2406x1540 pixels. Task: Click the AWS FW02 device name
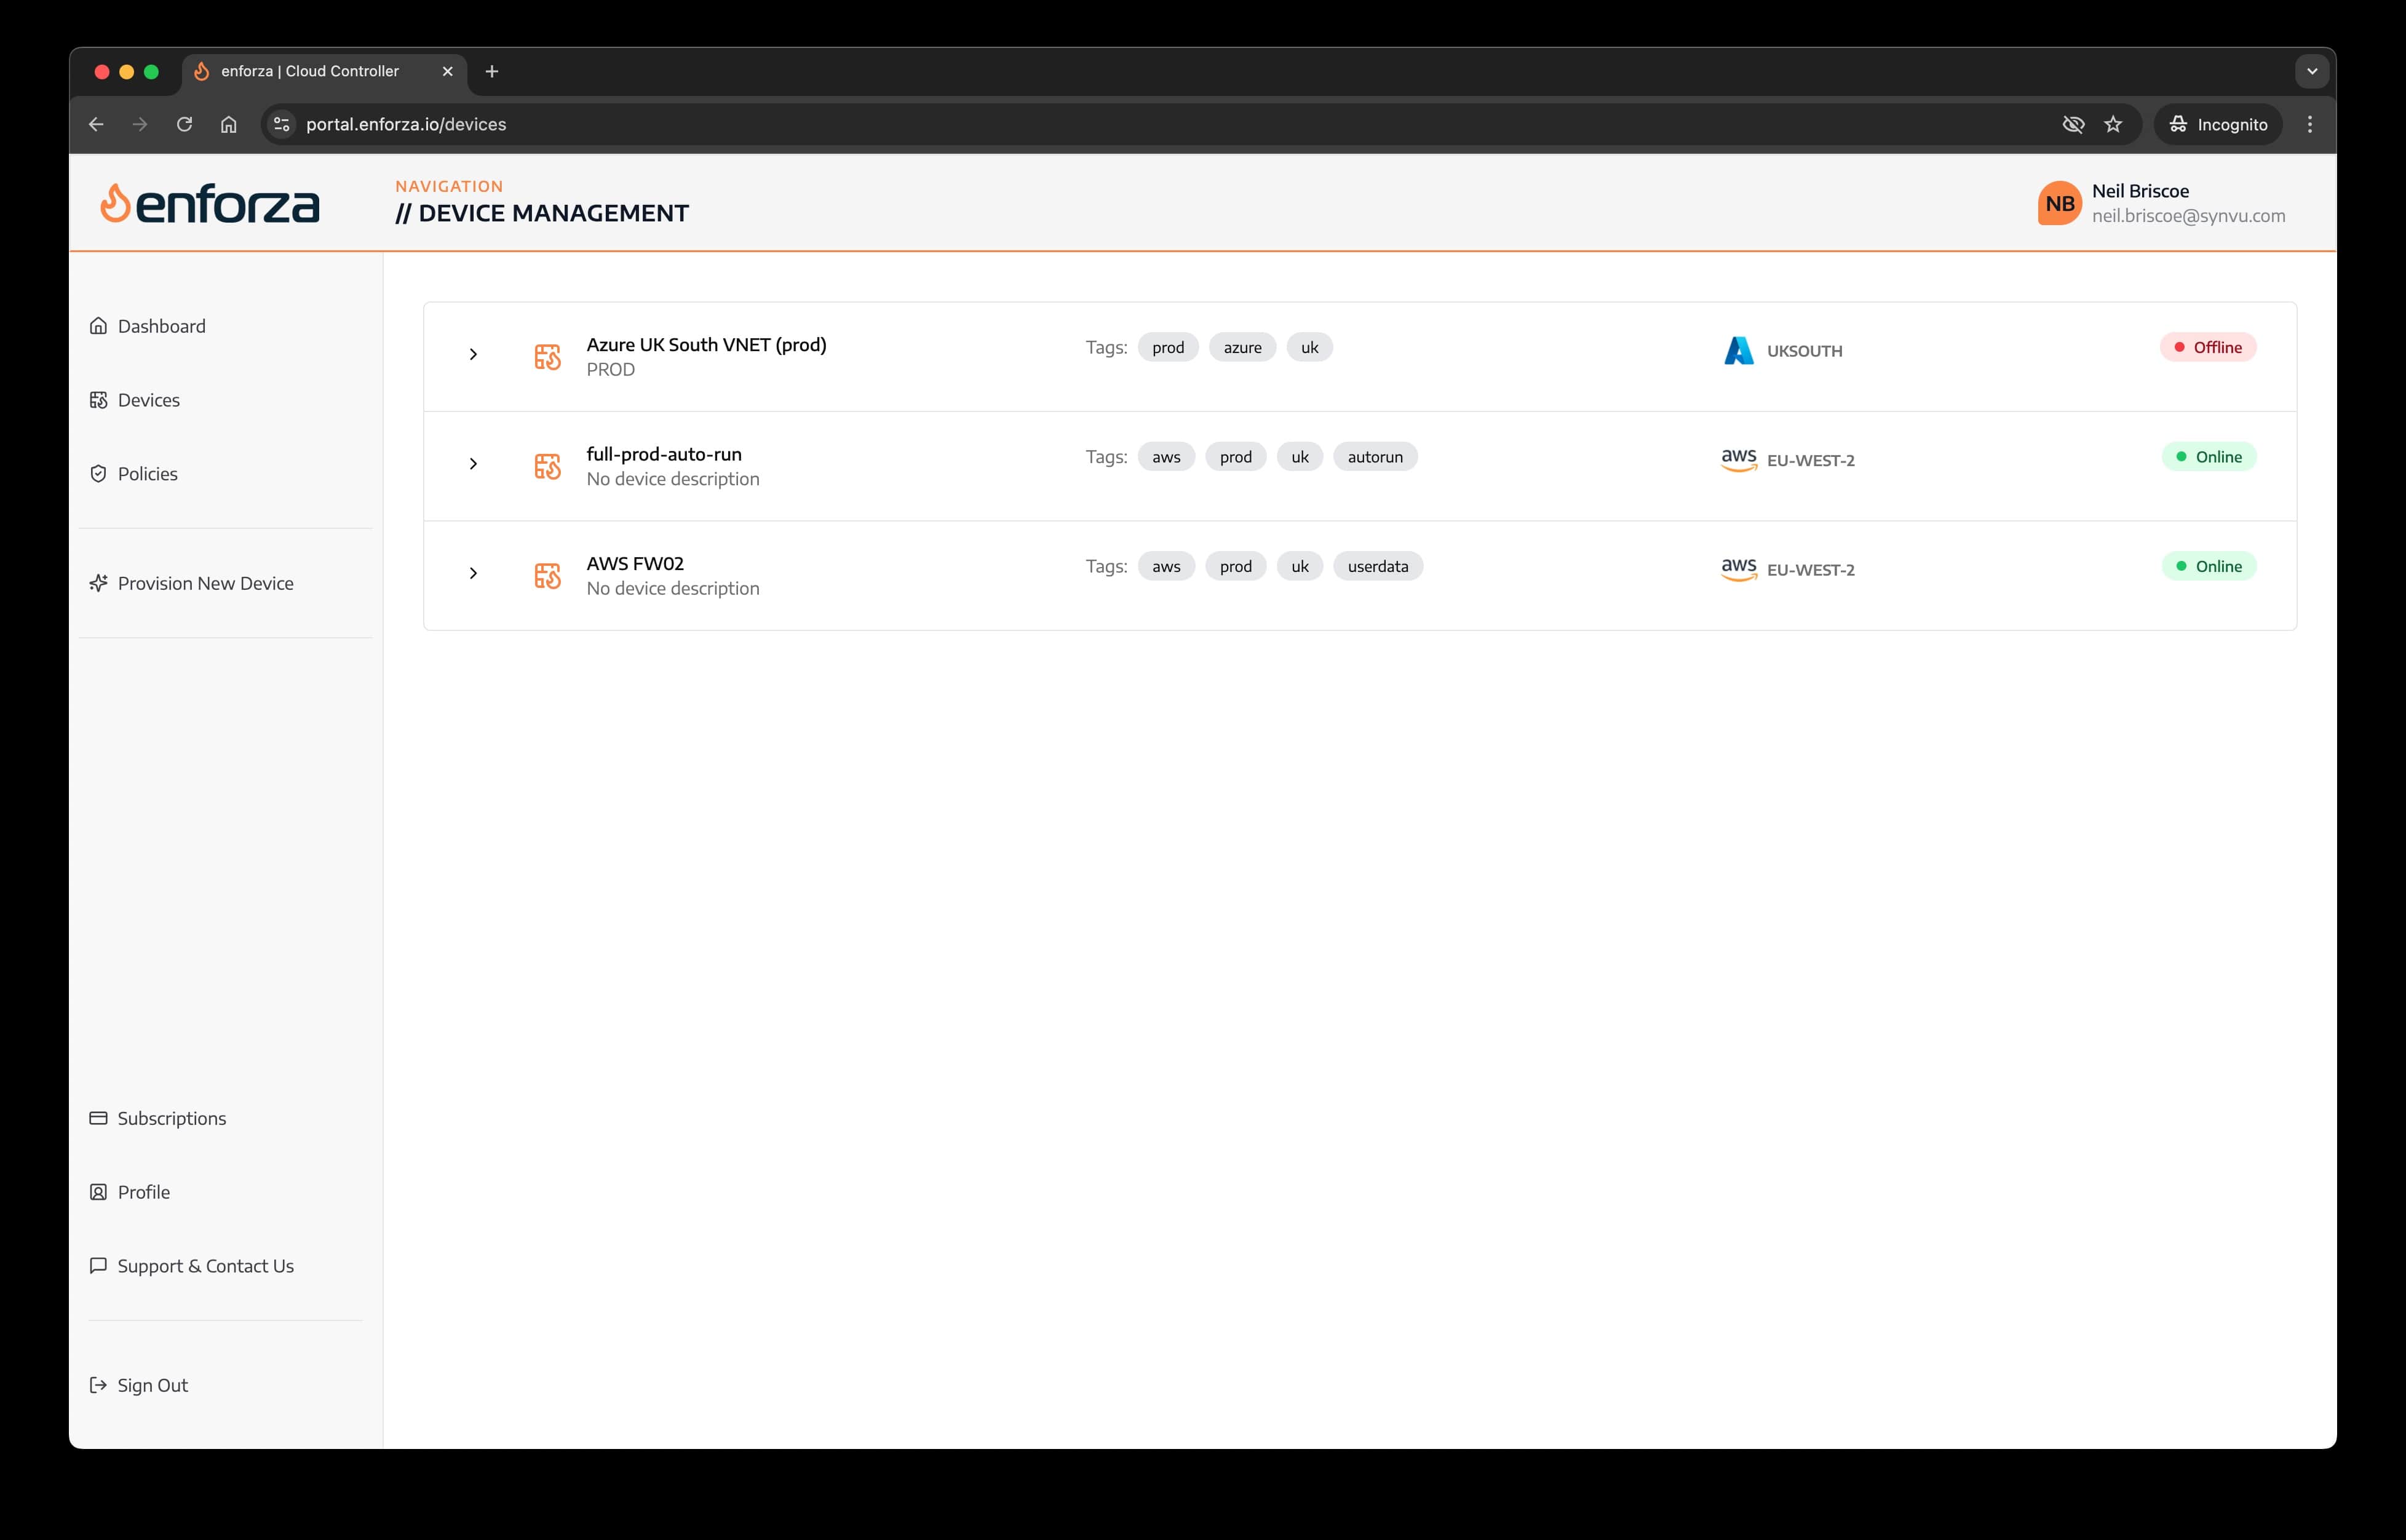click(x=635, y=563)
